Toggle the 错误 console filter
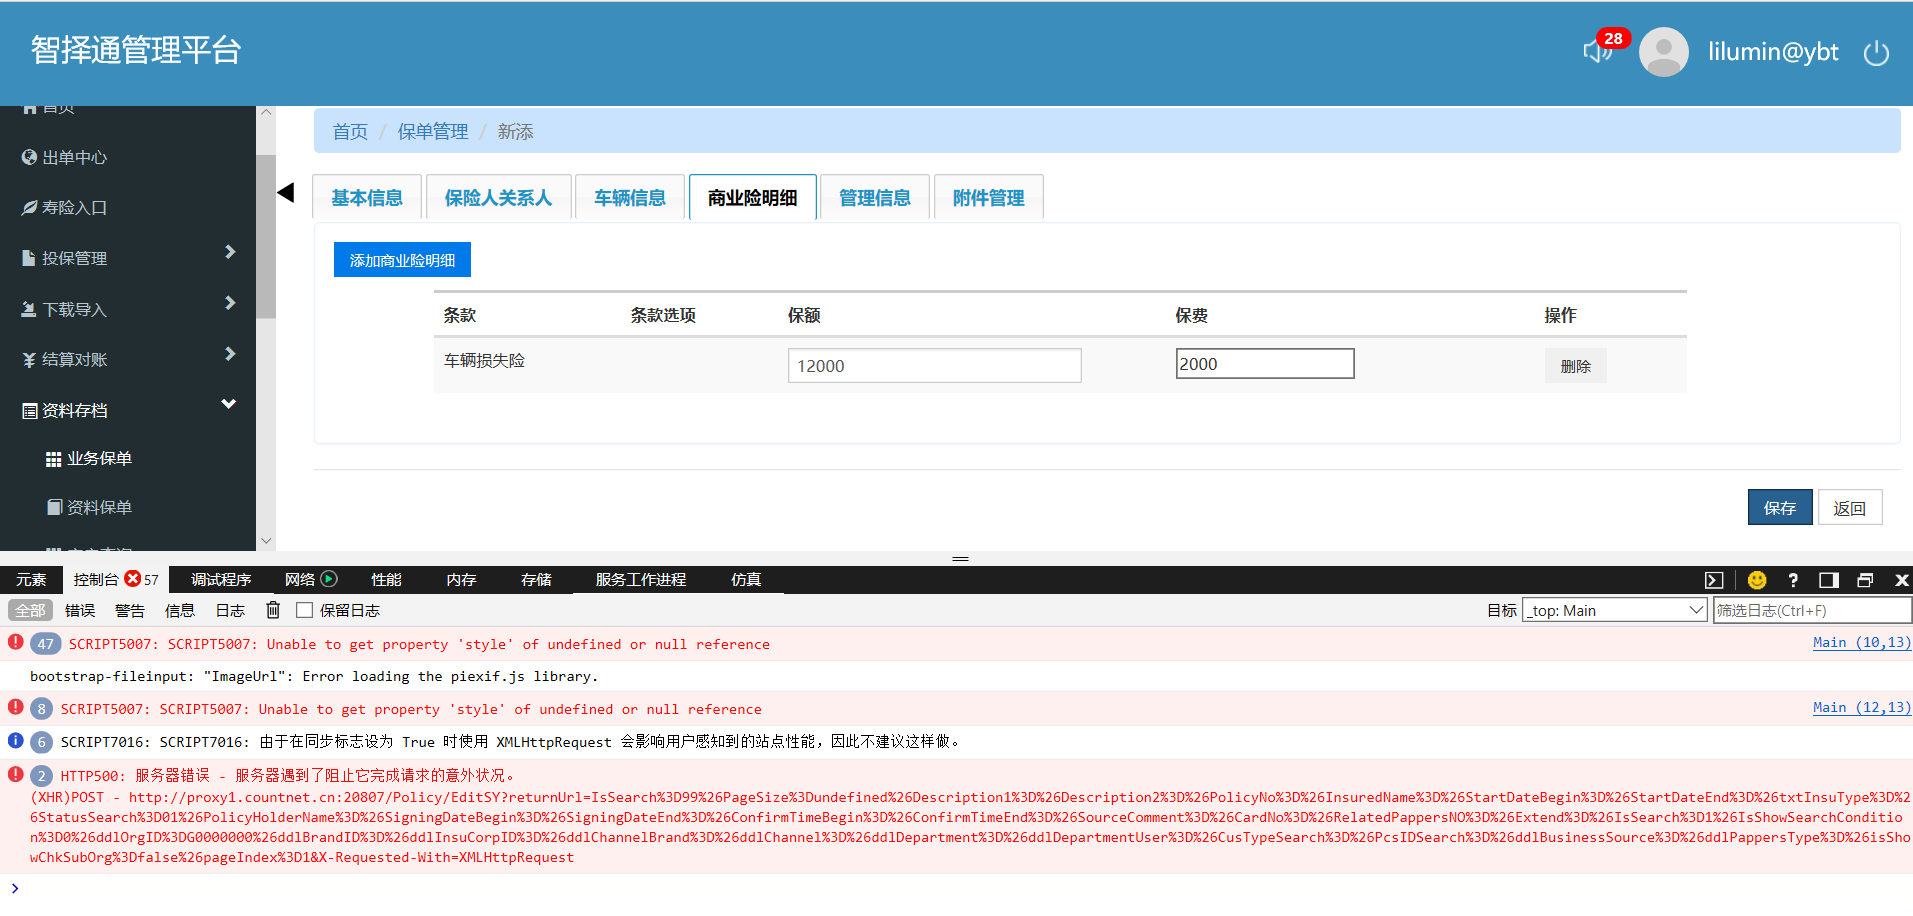 point(80,610)
